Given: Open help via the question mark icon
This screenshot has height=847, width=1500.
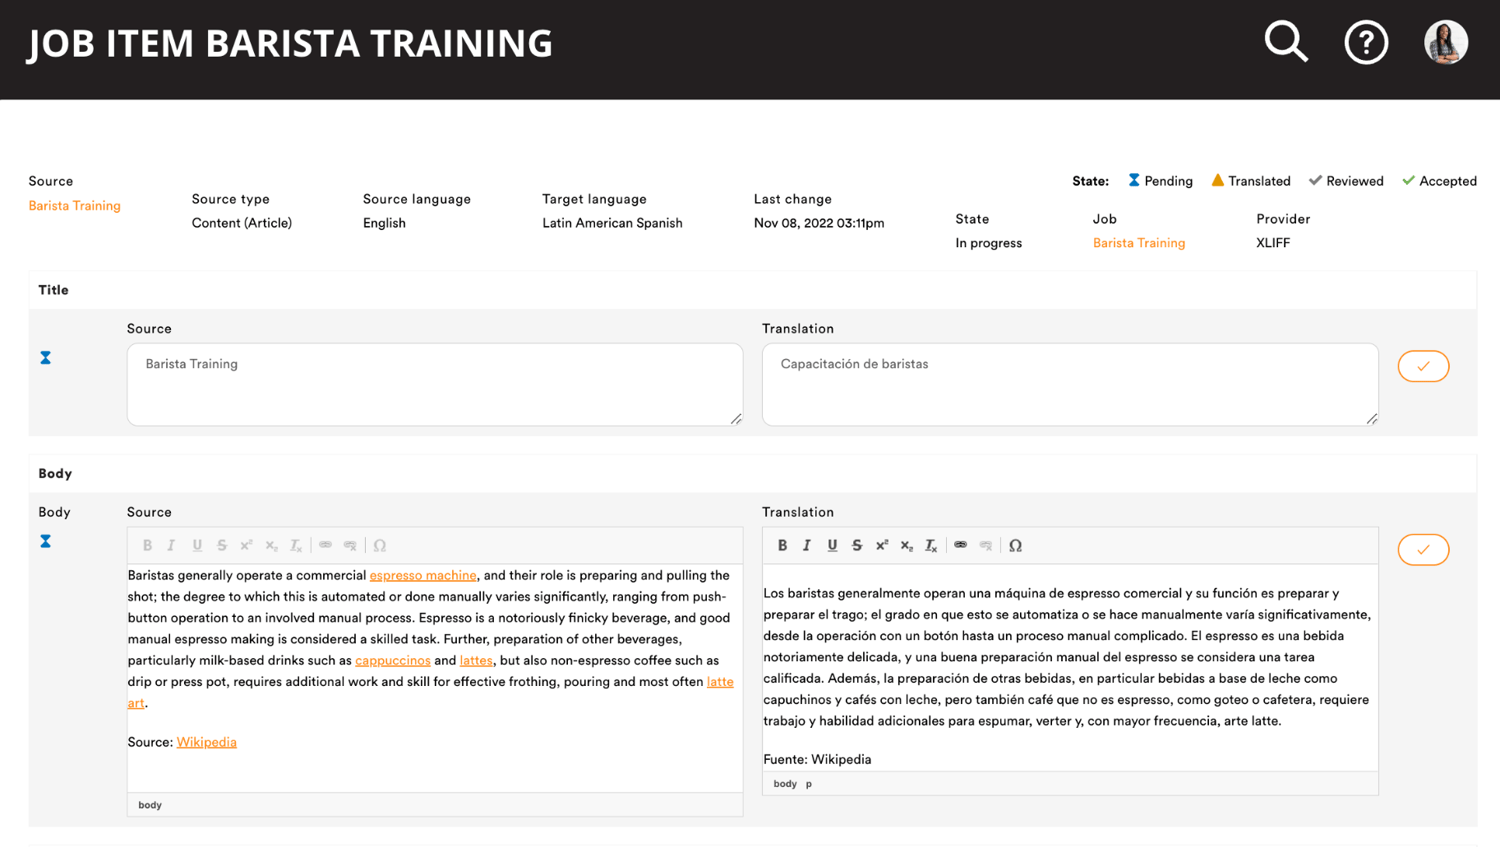Looking at the screenshot, I should coord(1366,42).
